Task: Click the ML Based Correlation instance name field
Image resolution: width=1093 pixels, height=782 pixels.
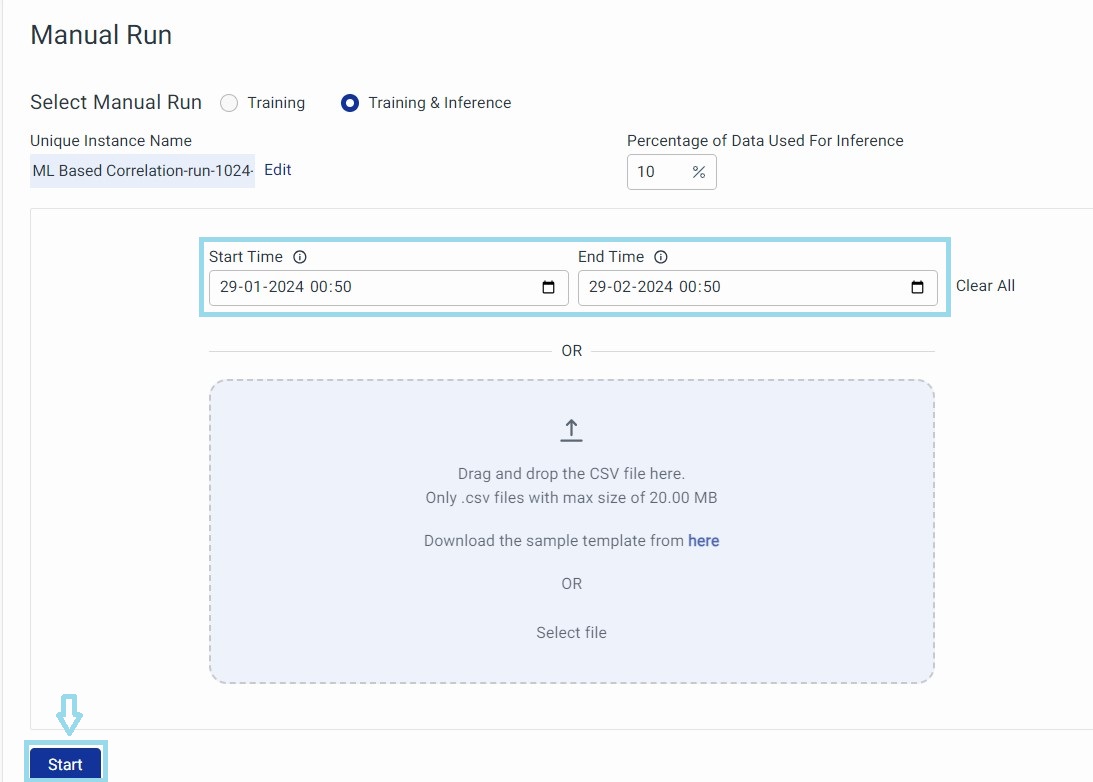Action: point(142,171)
